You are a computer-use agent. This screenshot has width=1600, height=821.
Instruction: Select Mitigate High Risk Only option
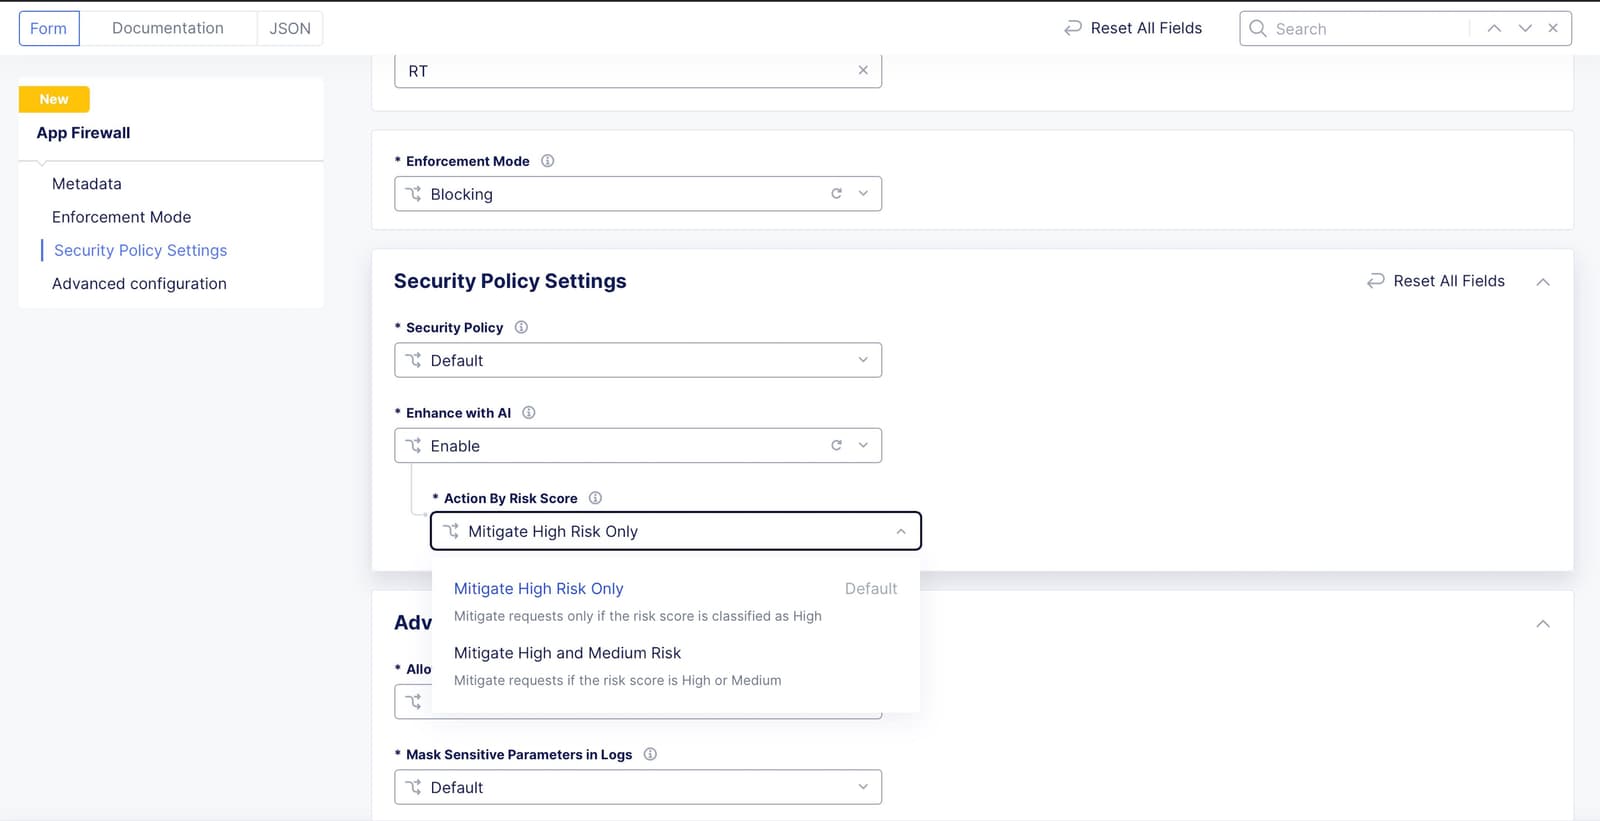(539, 589)
